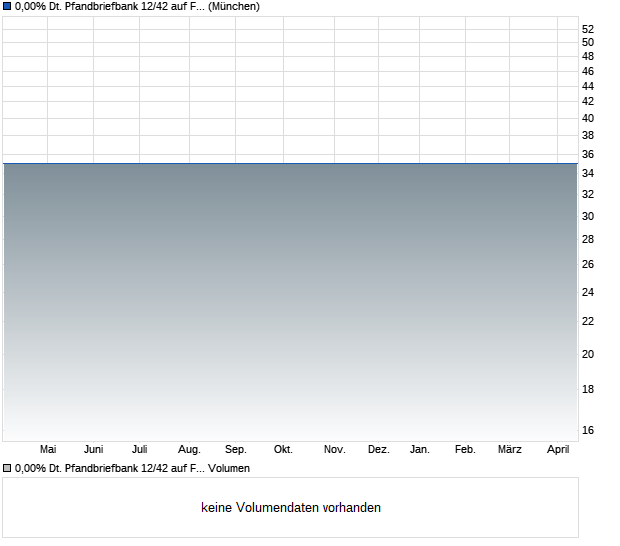Click the '0,00% Dt. Pfandbriefbank 12/42' chart title
The image size is (620, 546).
point(110,6)
